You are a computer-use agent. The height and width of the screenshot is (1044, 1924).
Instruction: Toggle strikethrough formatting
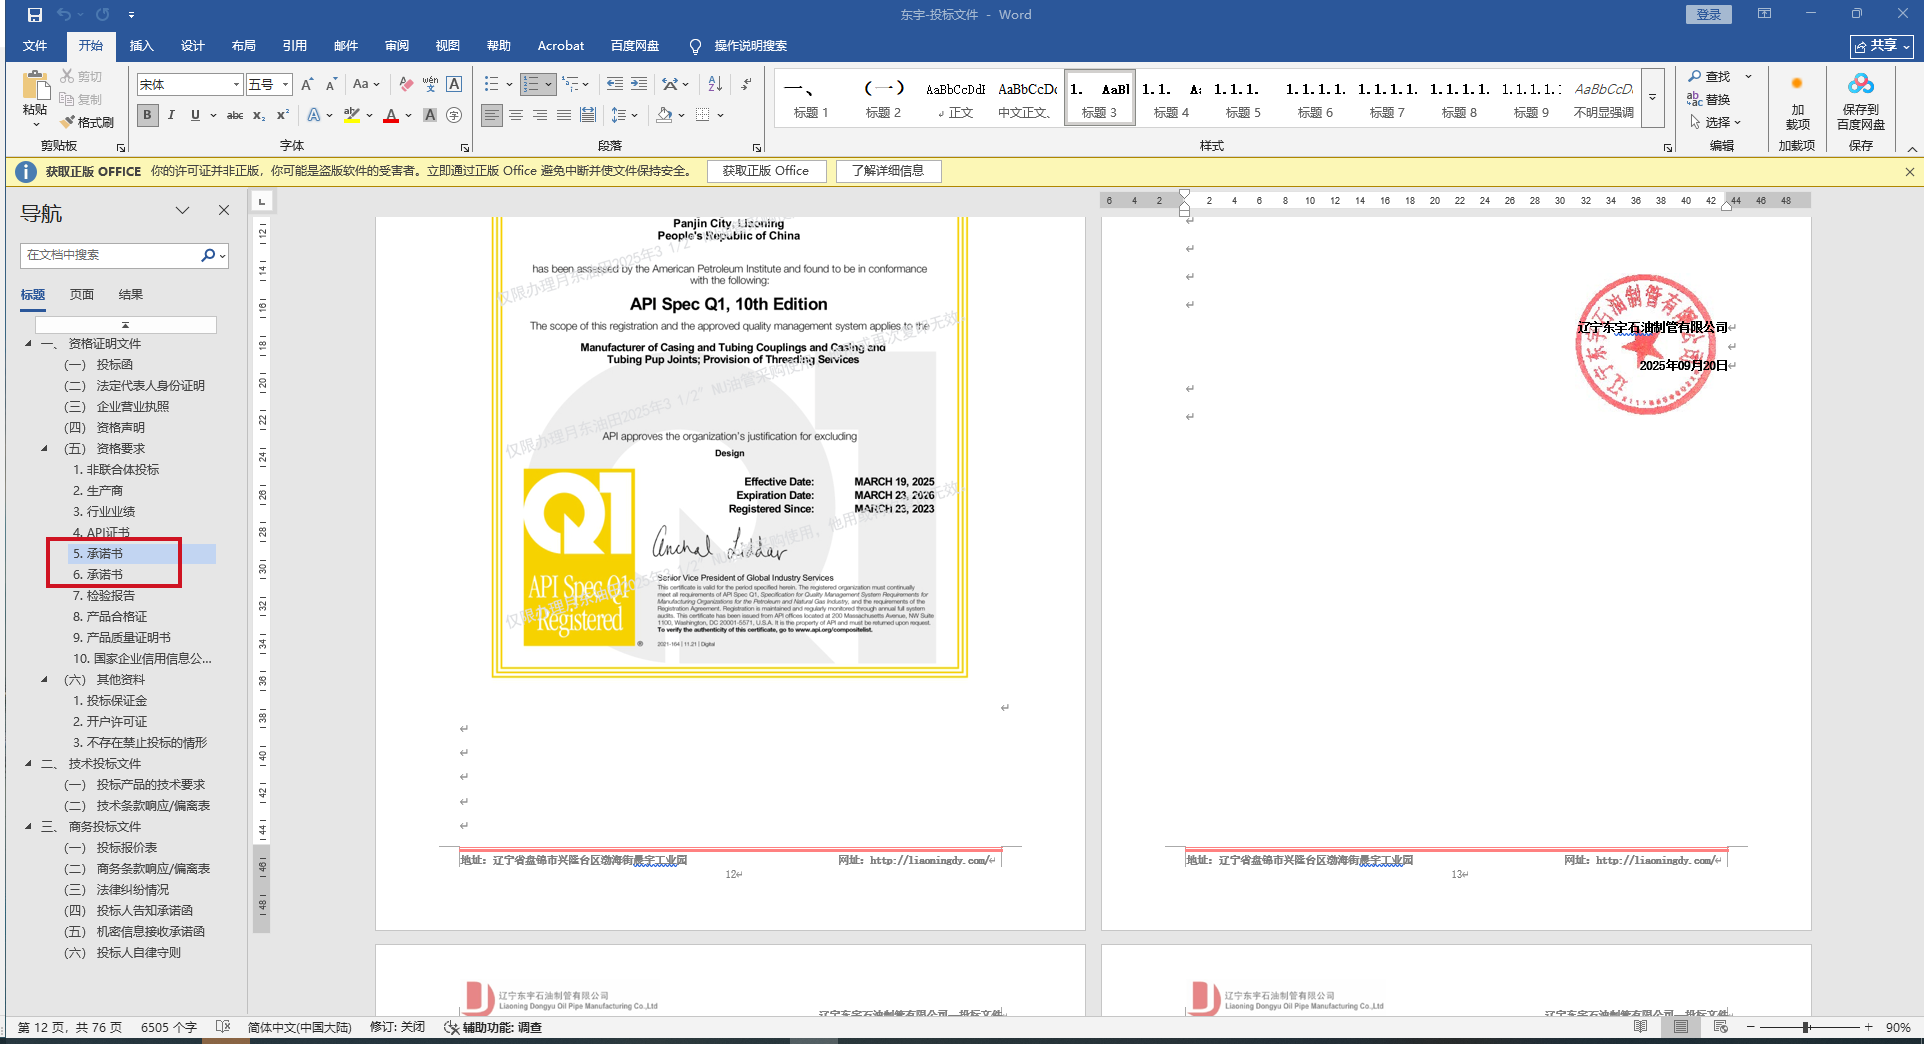235,115
